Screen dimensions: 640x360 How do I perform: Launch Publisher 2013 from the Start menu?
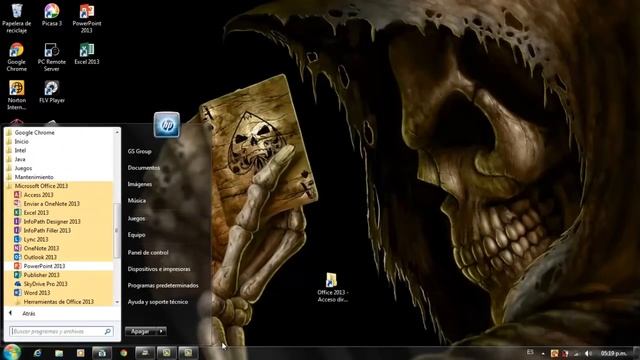click(x=41, y=275)
